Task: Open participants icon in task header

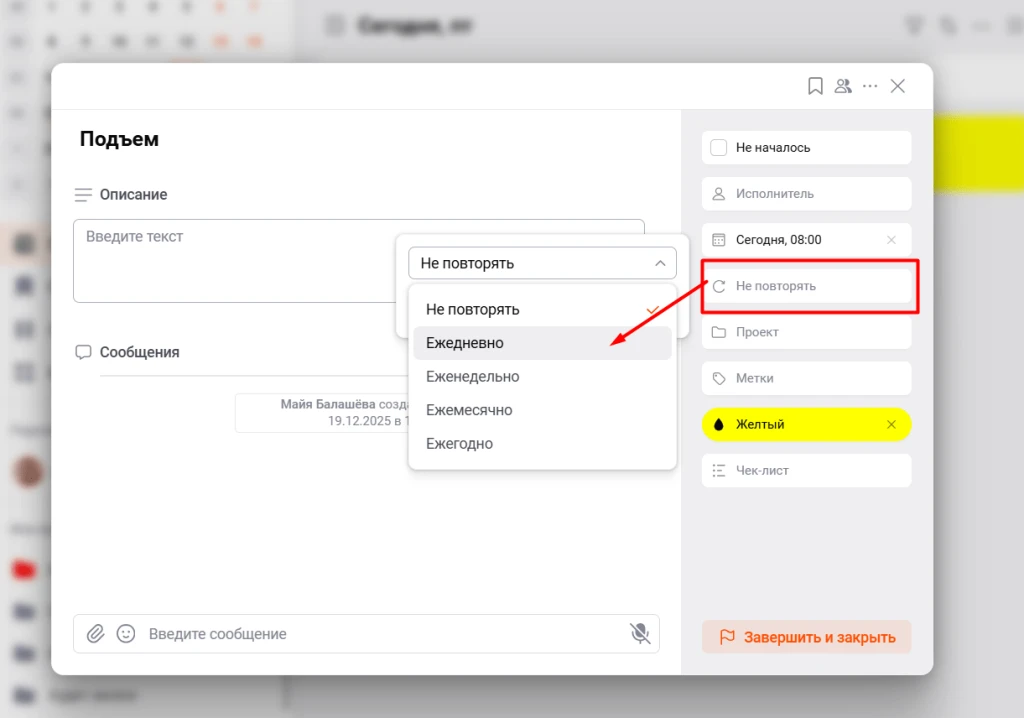Action: coord(843,86)
